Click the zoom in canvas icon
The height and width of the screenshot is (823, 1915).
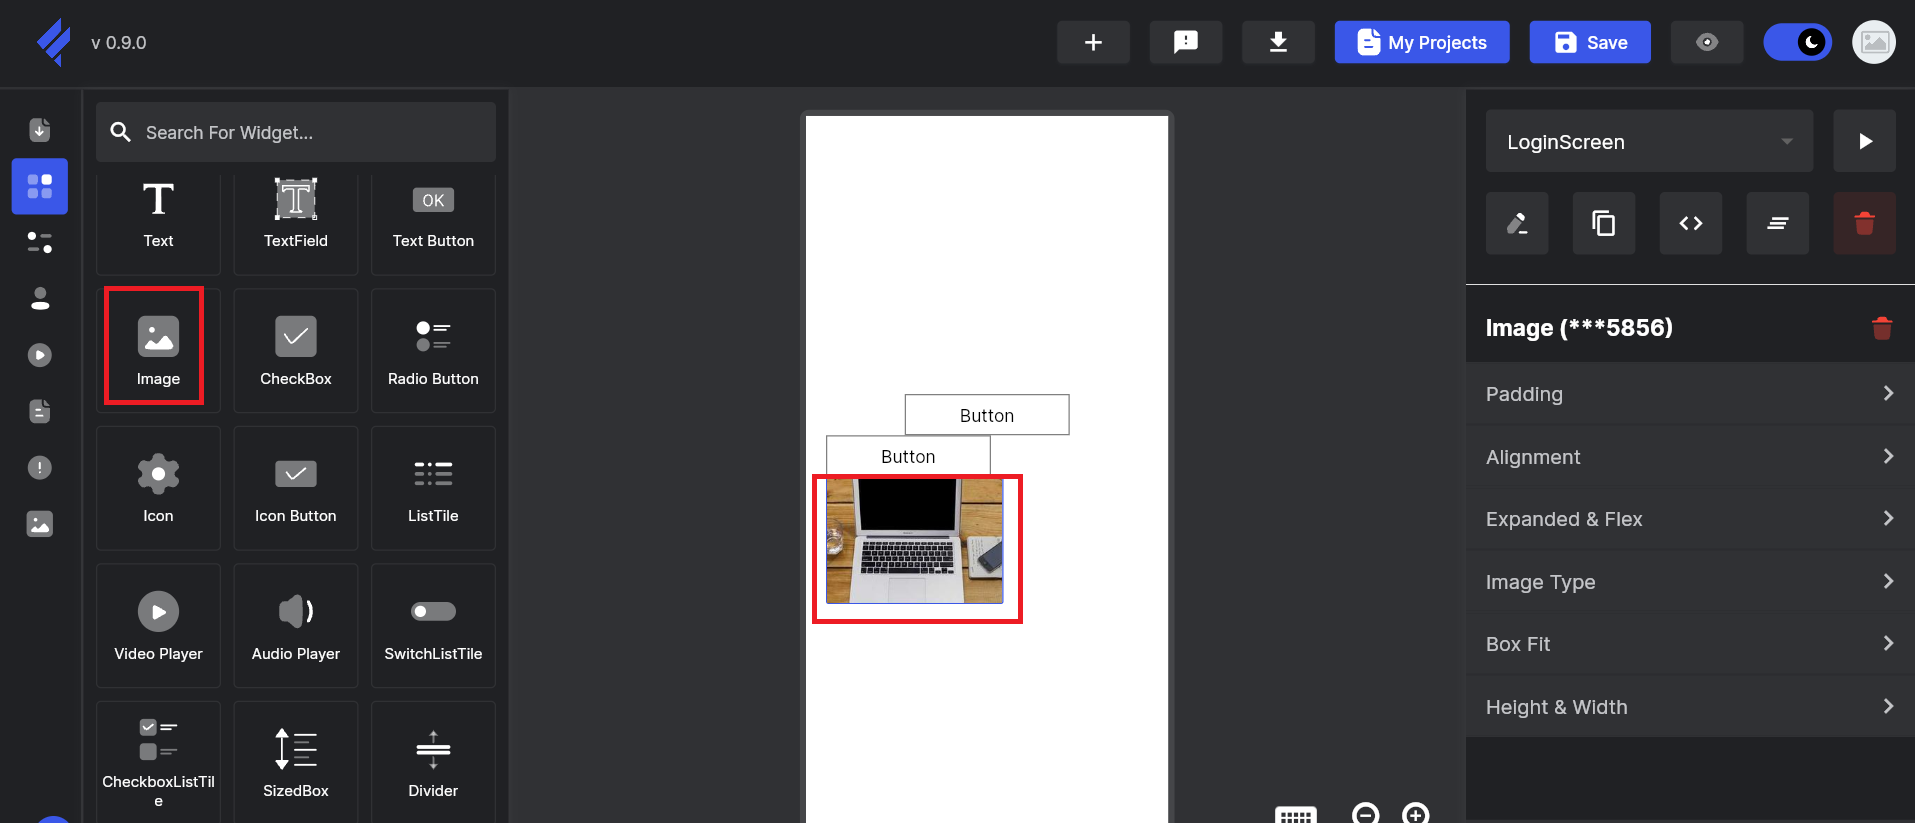[x=1415, y=813]
